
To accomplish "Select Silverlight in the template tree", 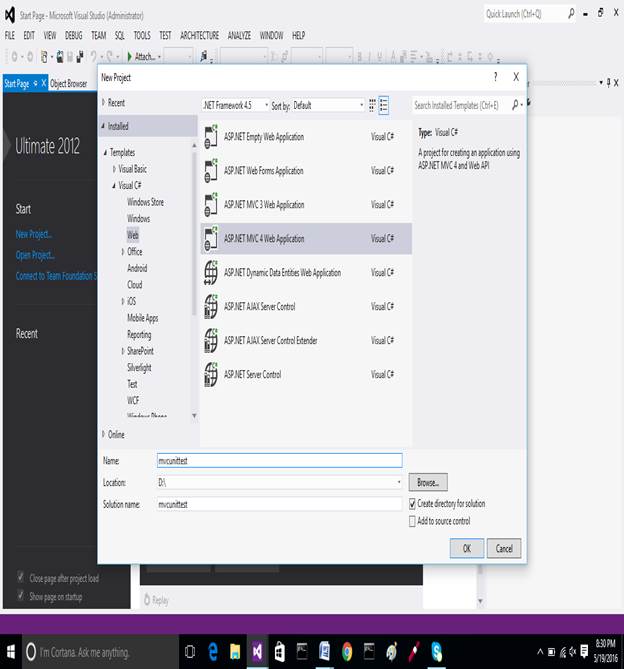I will 139,367.
